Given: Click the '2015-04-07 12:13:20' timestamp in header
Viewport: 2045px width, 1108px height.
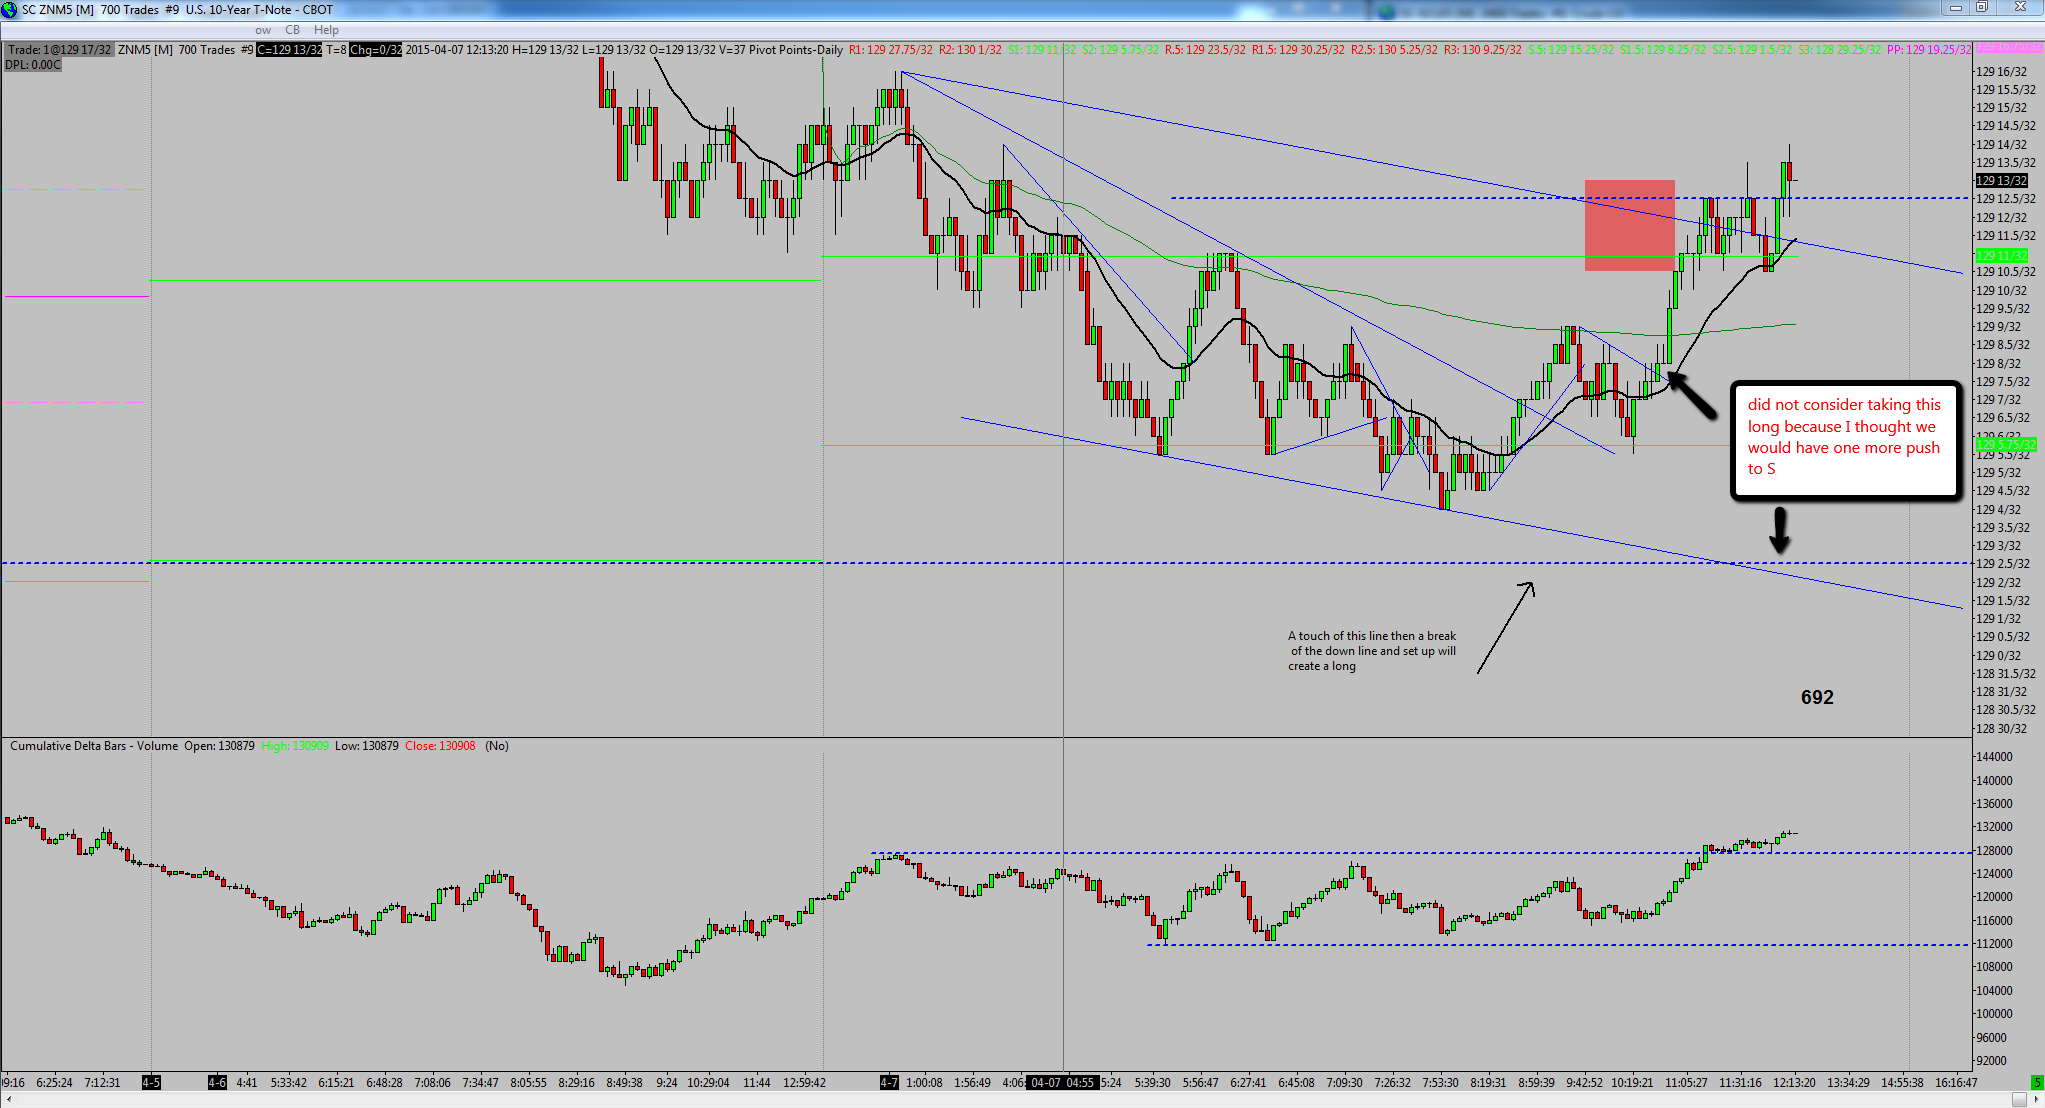Looking at the screenshot, I should tap(457, 50).
